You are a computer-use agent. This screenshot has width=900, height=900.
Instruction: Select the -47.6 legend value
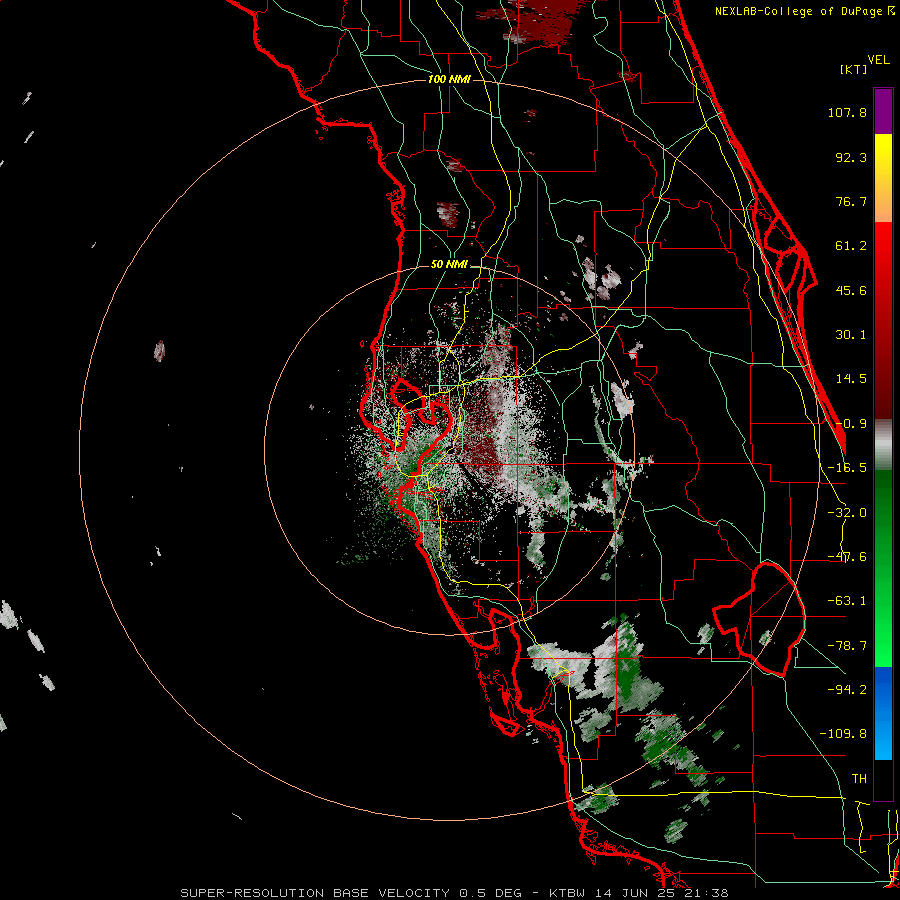tap(847, 557)
